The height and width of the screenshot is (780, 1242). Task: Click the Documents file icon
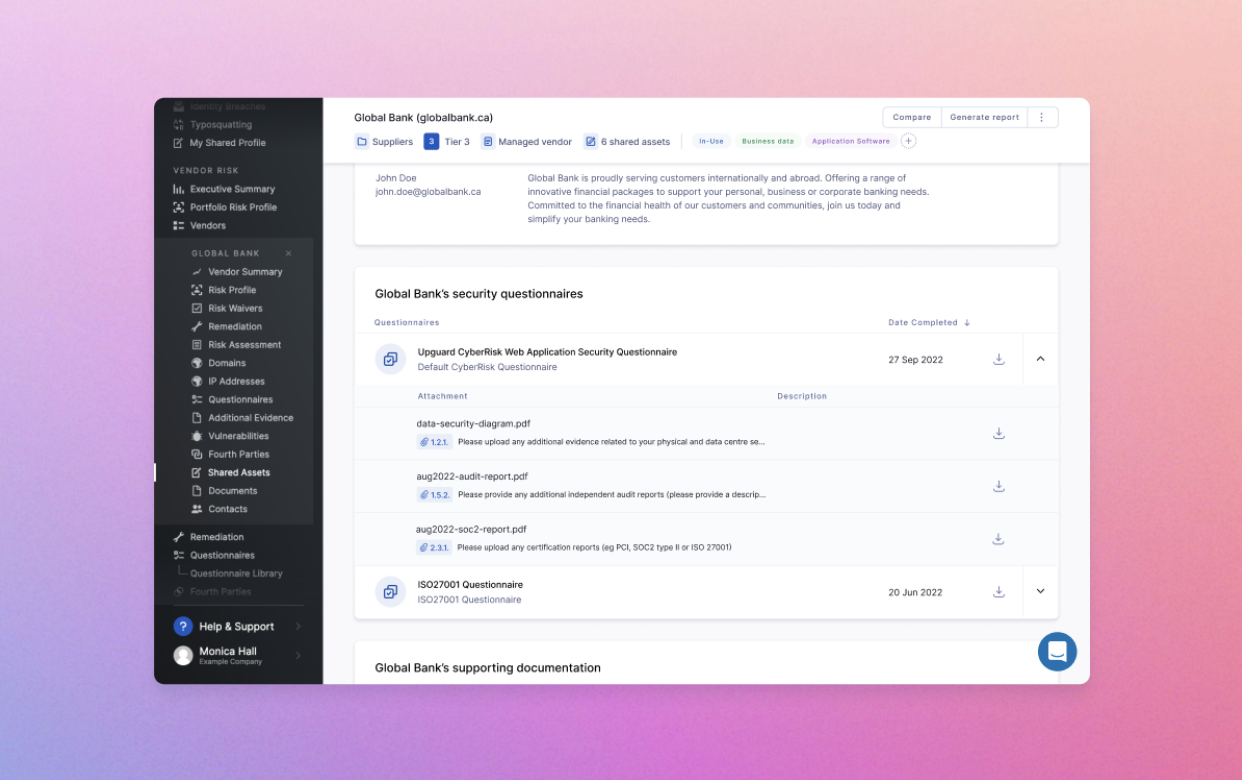click(x=197, y=491)
